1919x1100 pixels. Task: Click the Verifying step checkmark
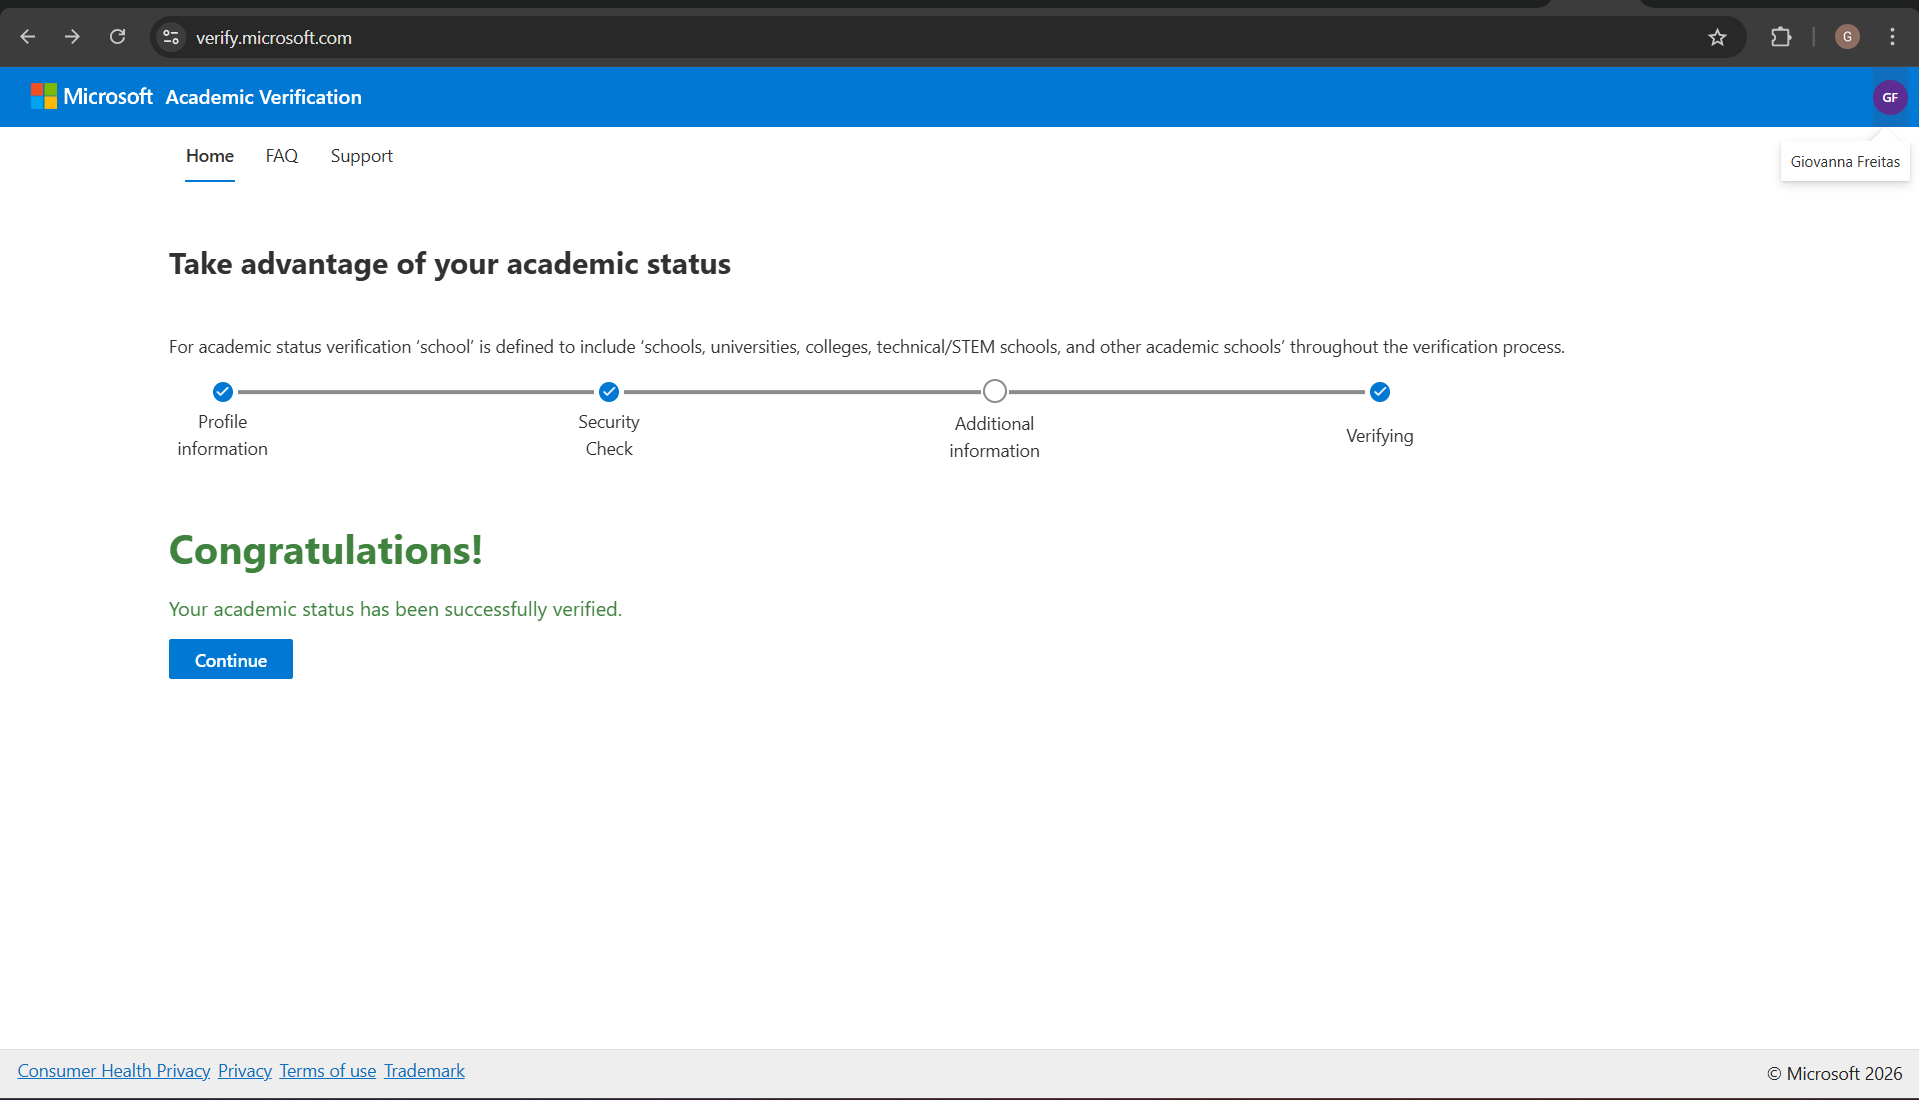click(1380, 392)
